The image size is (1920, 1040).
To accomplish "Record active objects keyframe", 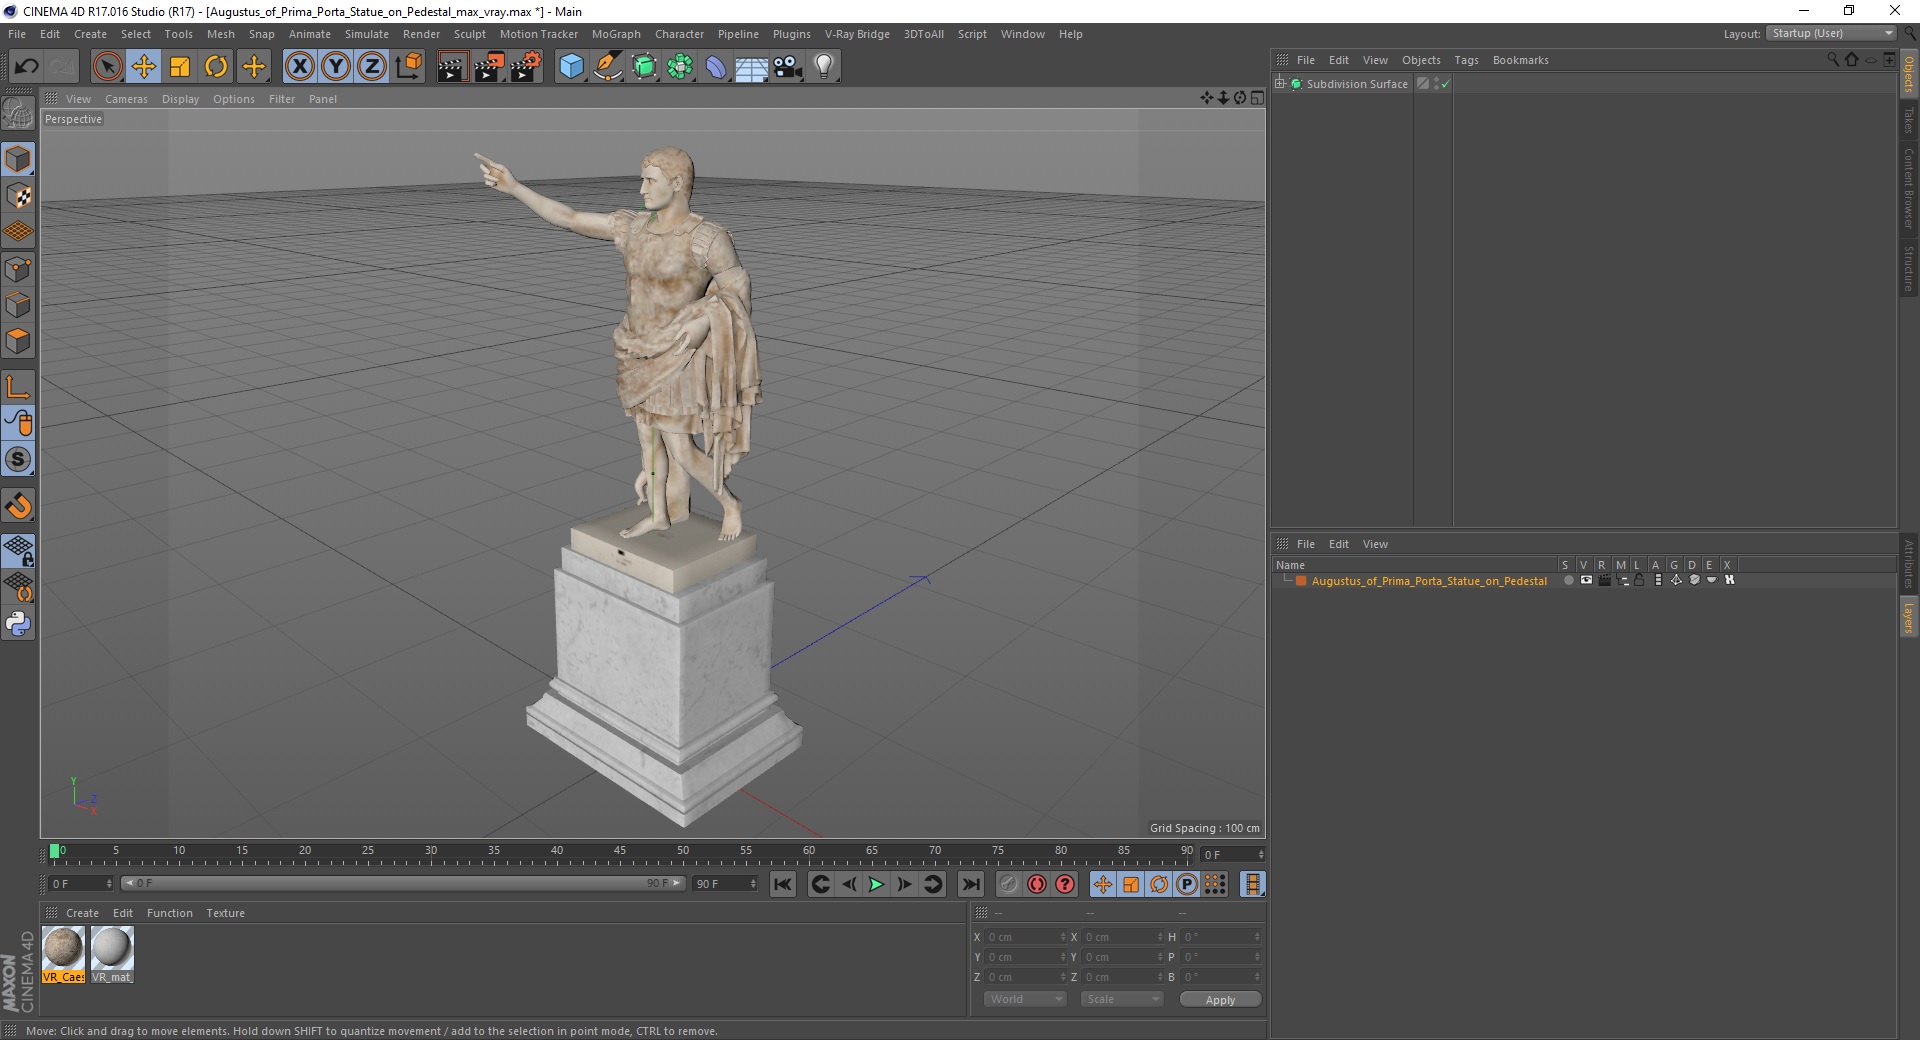I will click(1008, 884).
